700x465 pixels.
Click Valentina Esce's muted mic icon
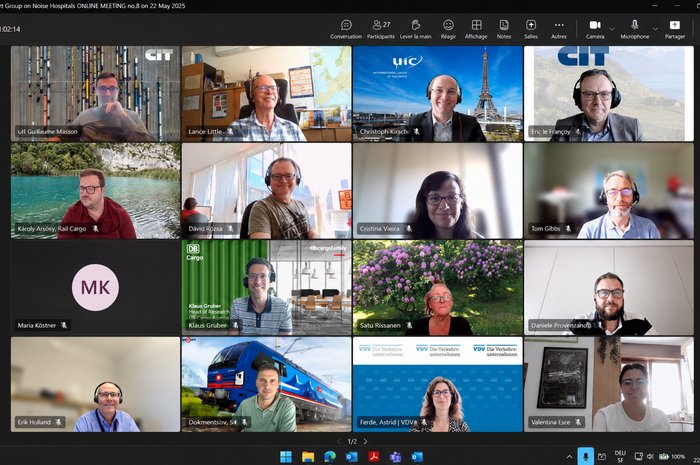click(578, 422)
